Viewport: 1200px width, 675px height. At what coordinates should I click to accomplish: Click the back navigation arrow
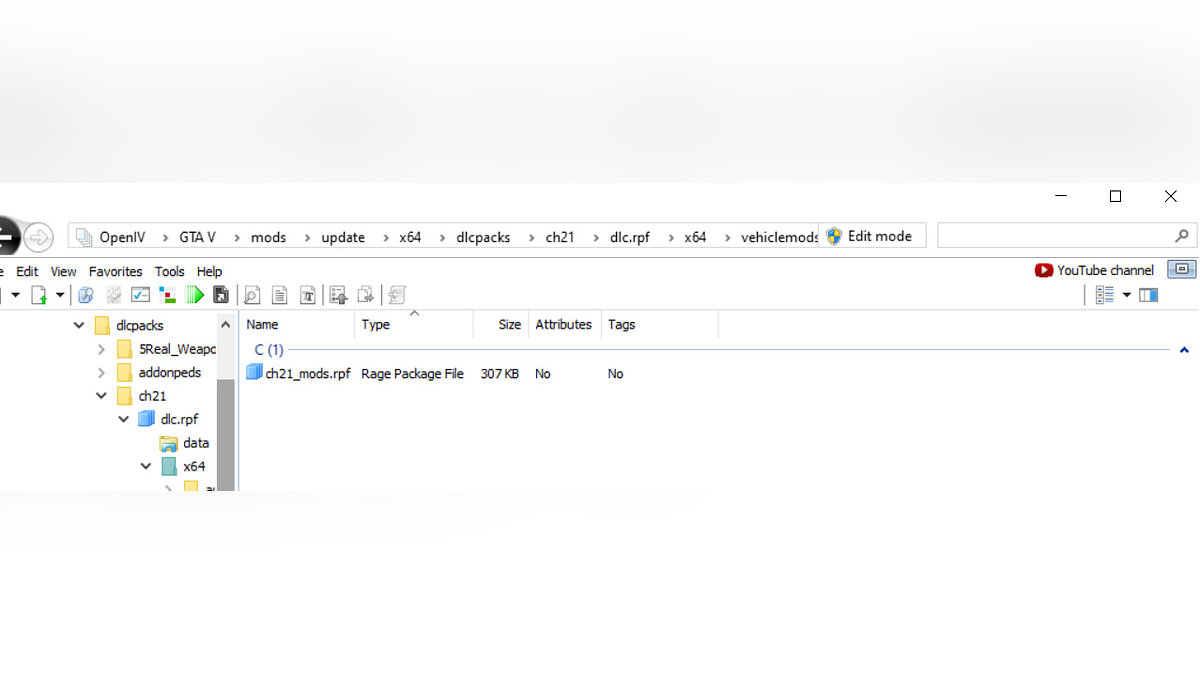[6, 237]
